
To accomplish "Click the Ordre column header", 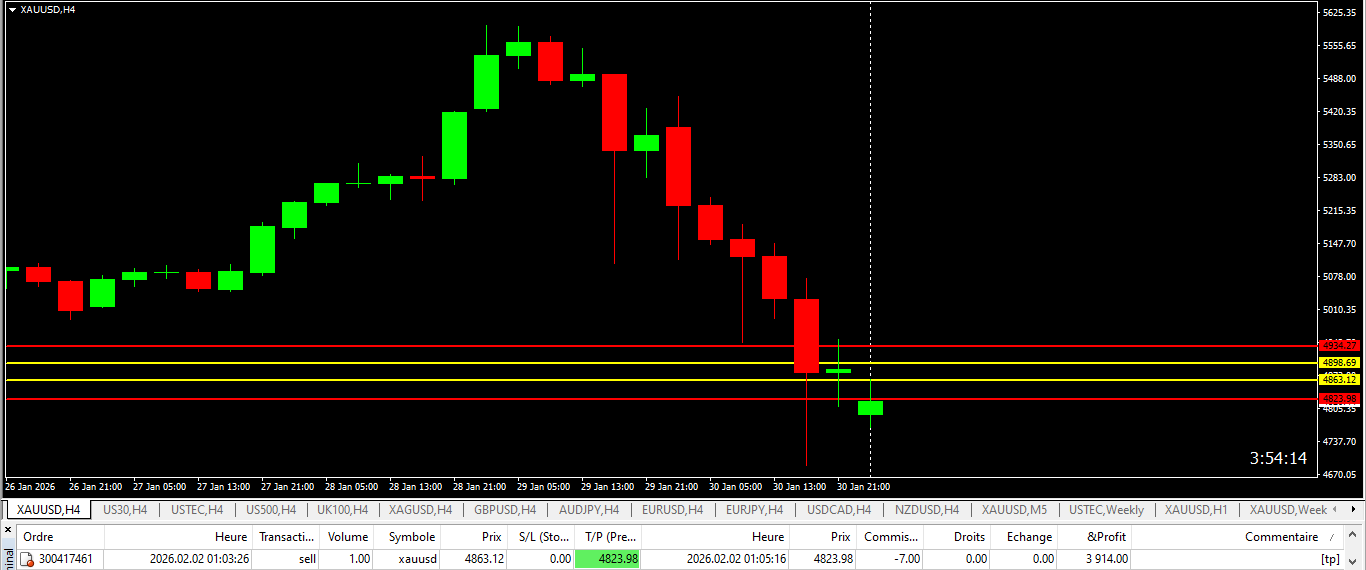I will (x=38, y=537).
